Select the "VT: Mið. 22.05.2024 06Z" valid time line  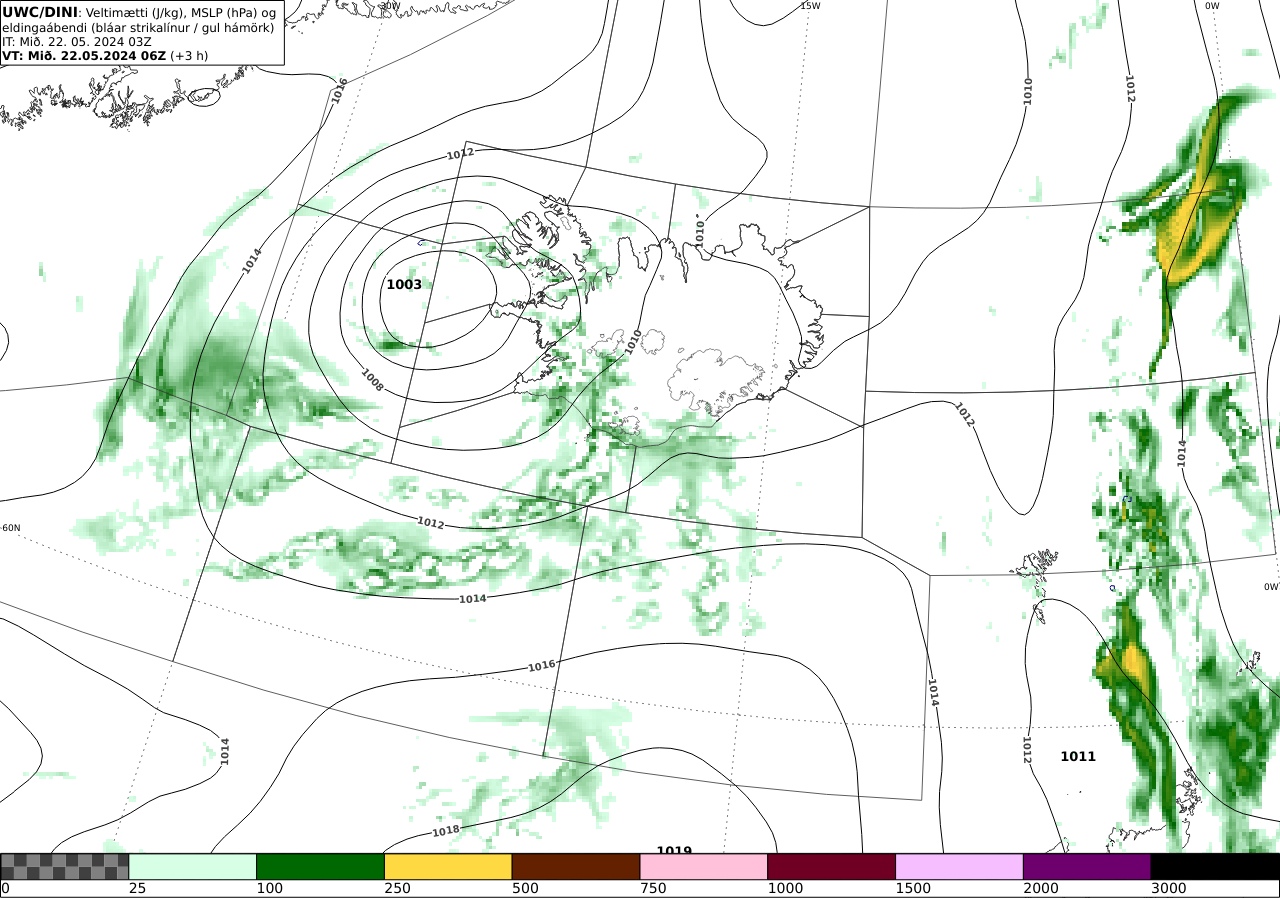(x=105, y=56)
